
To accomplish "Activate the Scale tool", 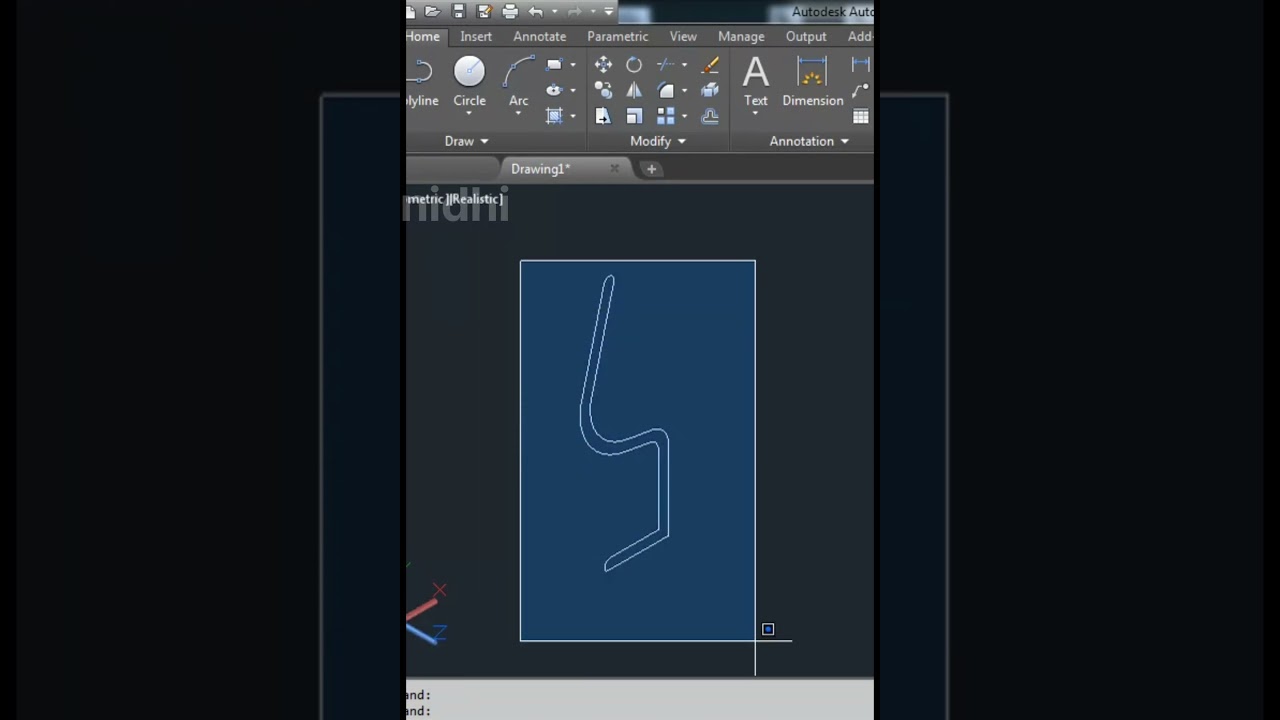I will coord(634,116).
